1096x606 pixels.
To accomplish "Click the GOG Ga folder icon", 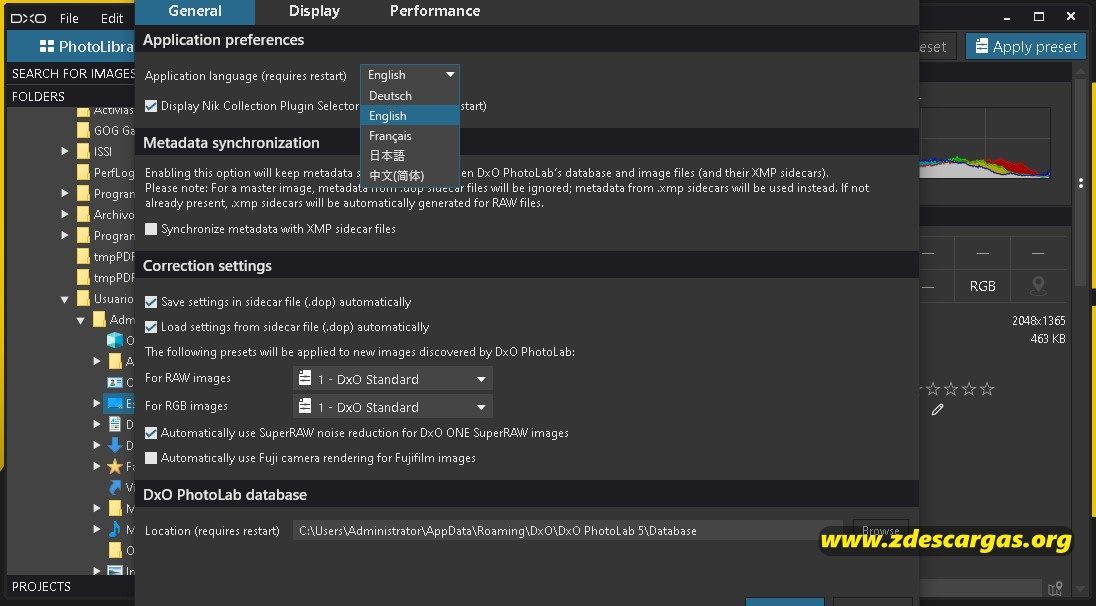I will [x=83, y=130].
